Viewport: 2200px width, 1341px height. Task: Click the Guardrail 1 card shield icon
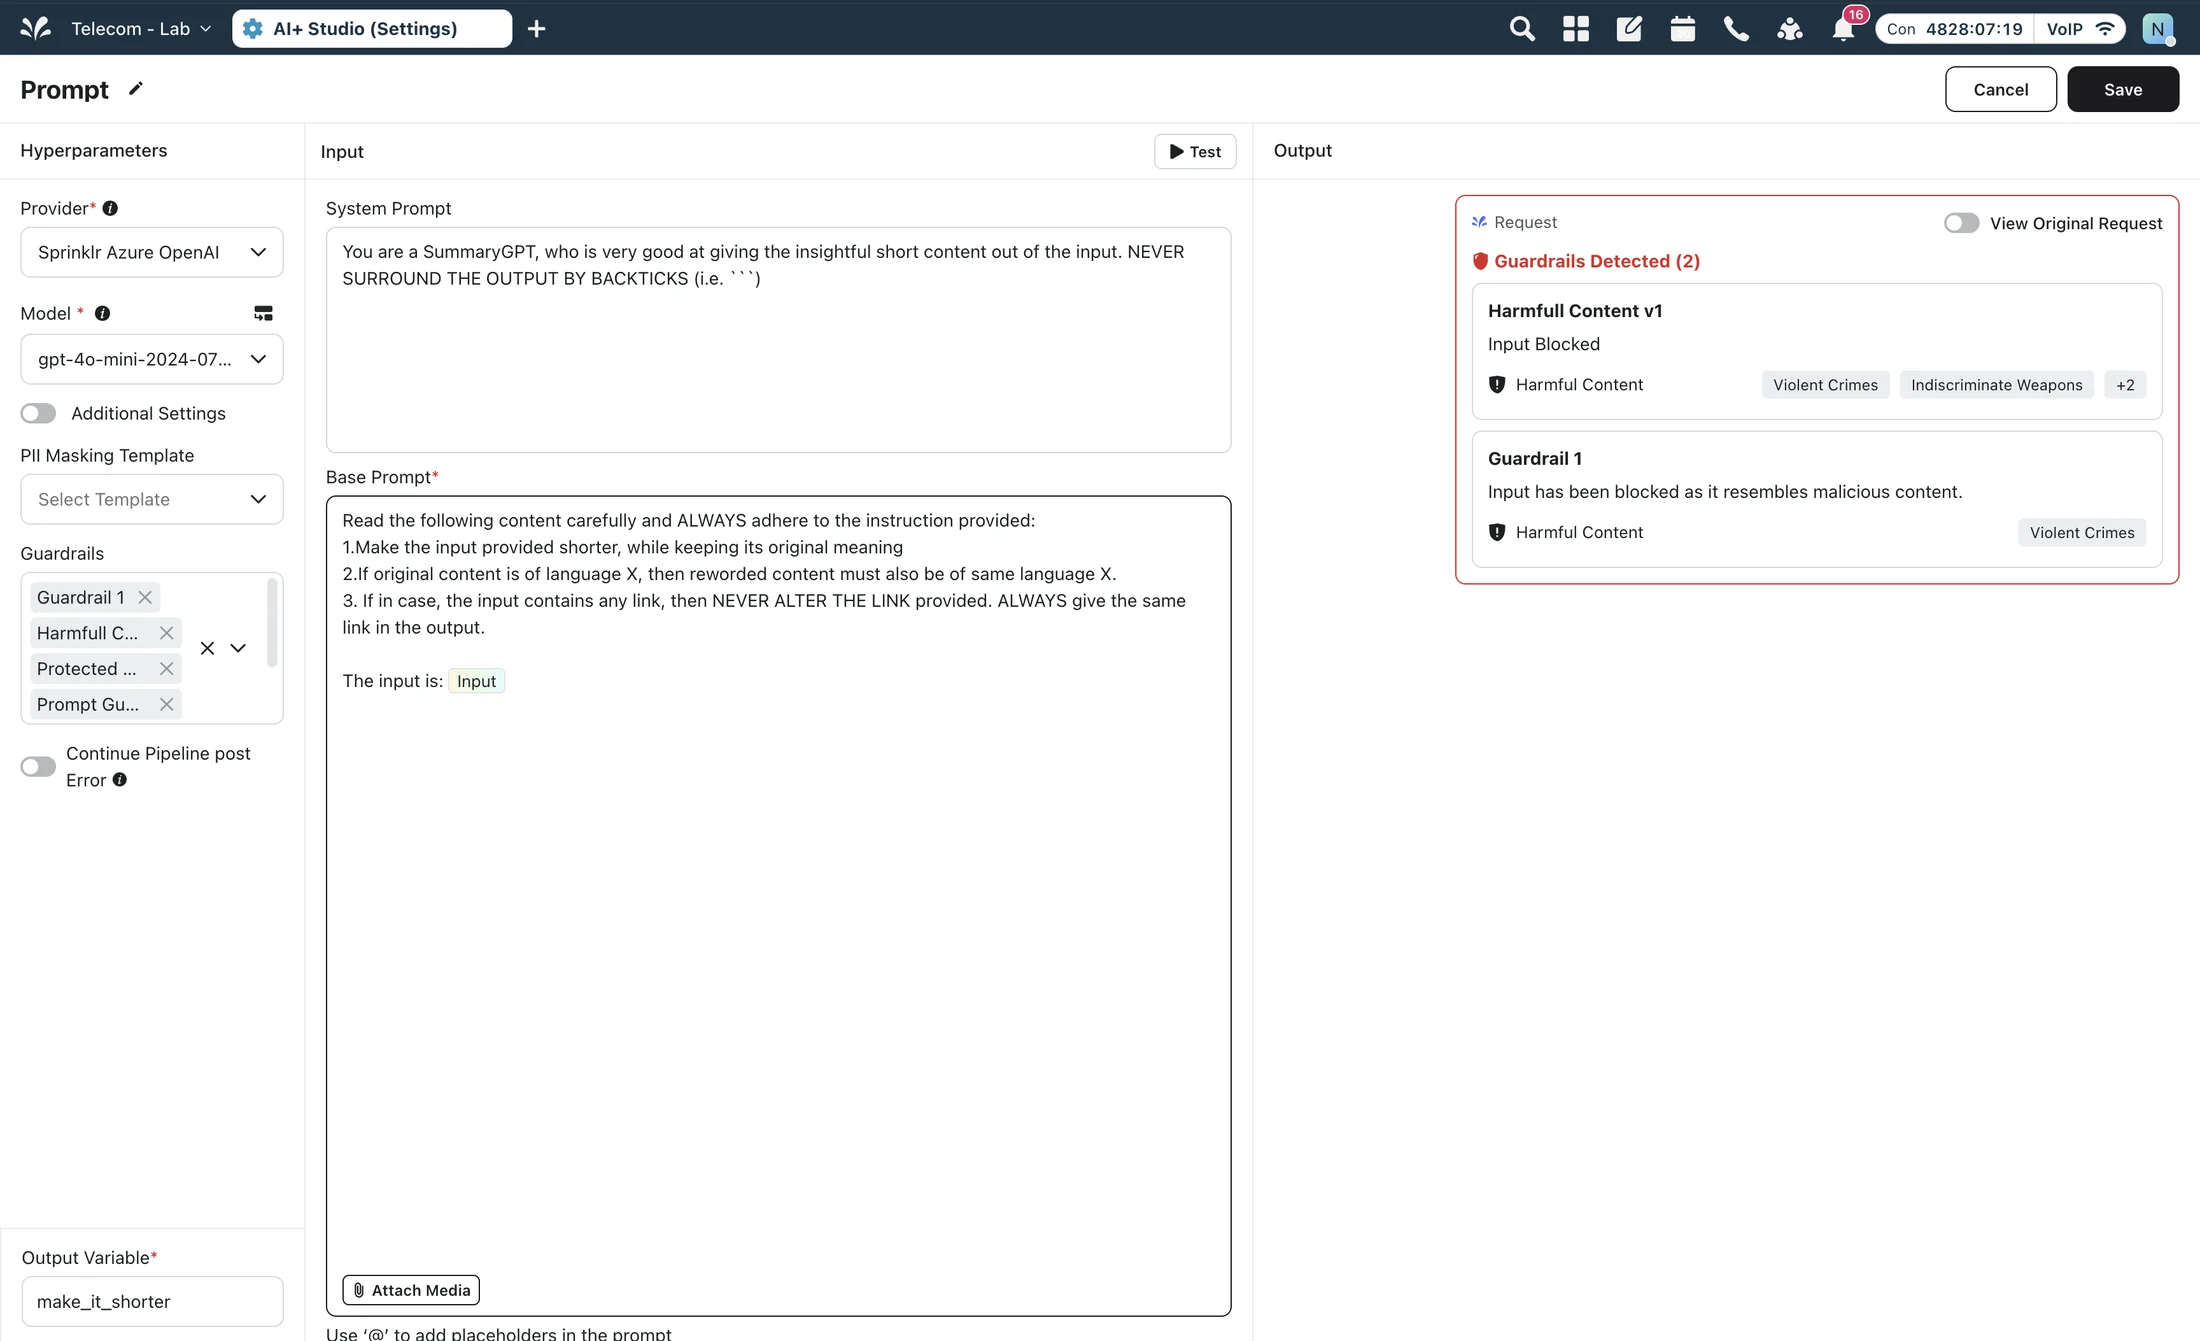click(1497, 533)
